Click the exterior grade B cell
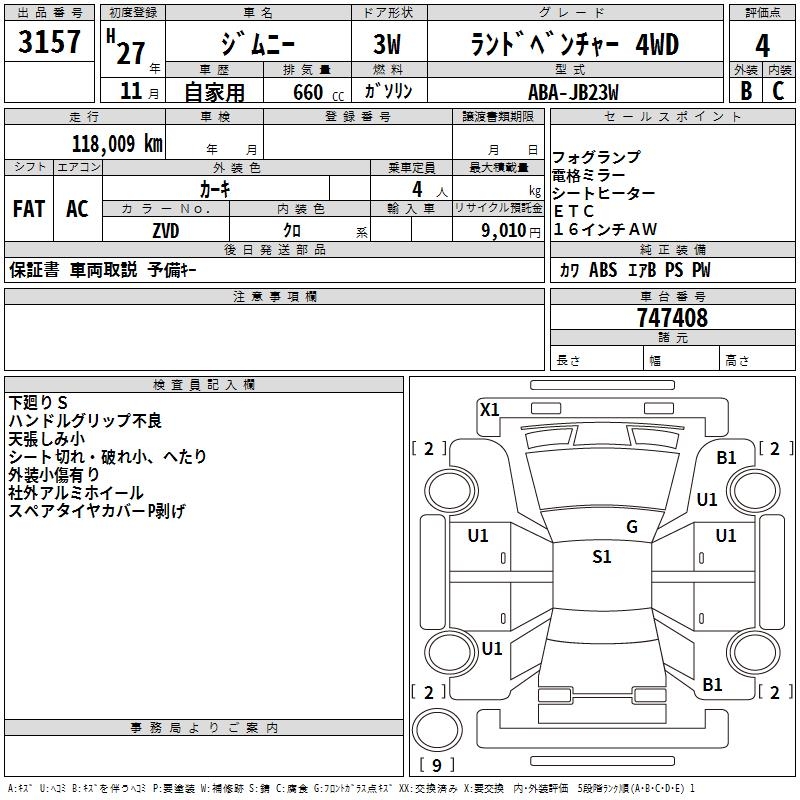Image resolution: width=800 pixels, height=800 pixels. coord(745,91)
